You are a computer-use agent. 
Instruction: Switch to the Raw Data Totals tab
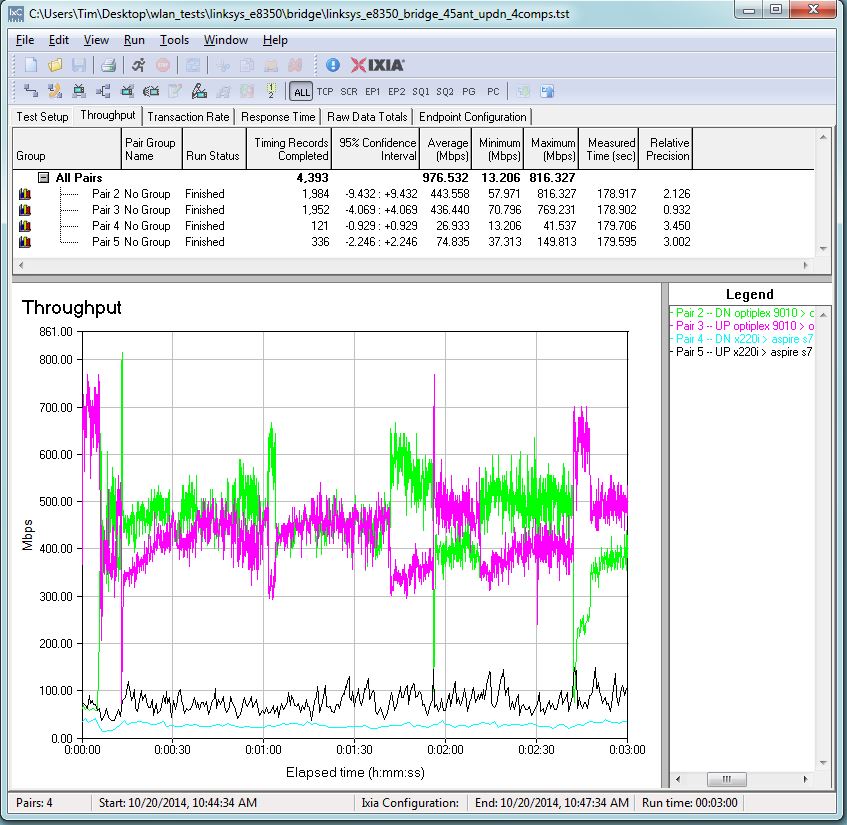[x=367, y=117]
